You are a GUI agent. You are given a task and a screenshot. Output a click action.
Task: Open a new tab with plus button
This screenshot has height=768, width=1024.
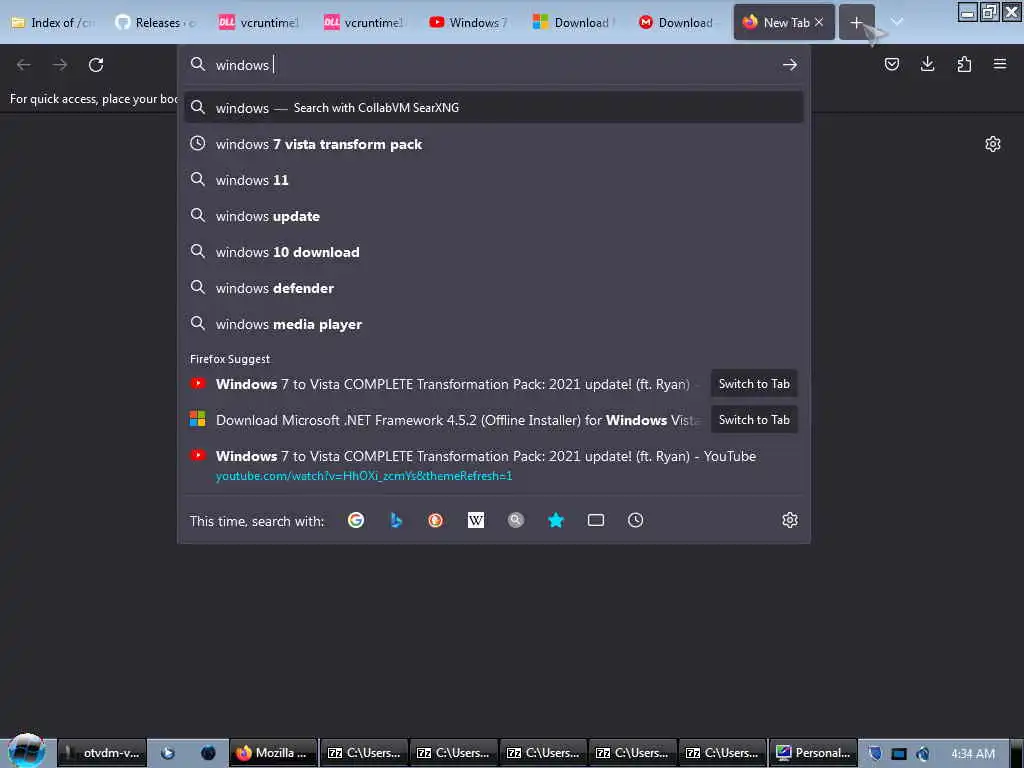[x=856, y=23]
